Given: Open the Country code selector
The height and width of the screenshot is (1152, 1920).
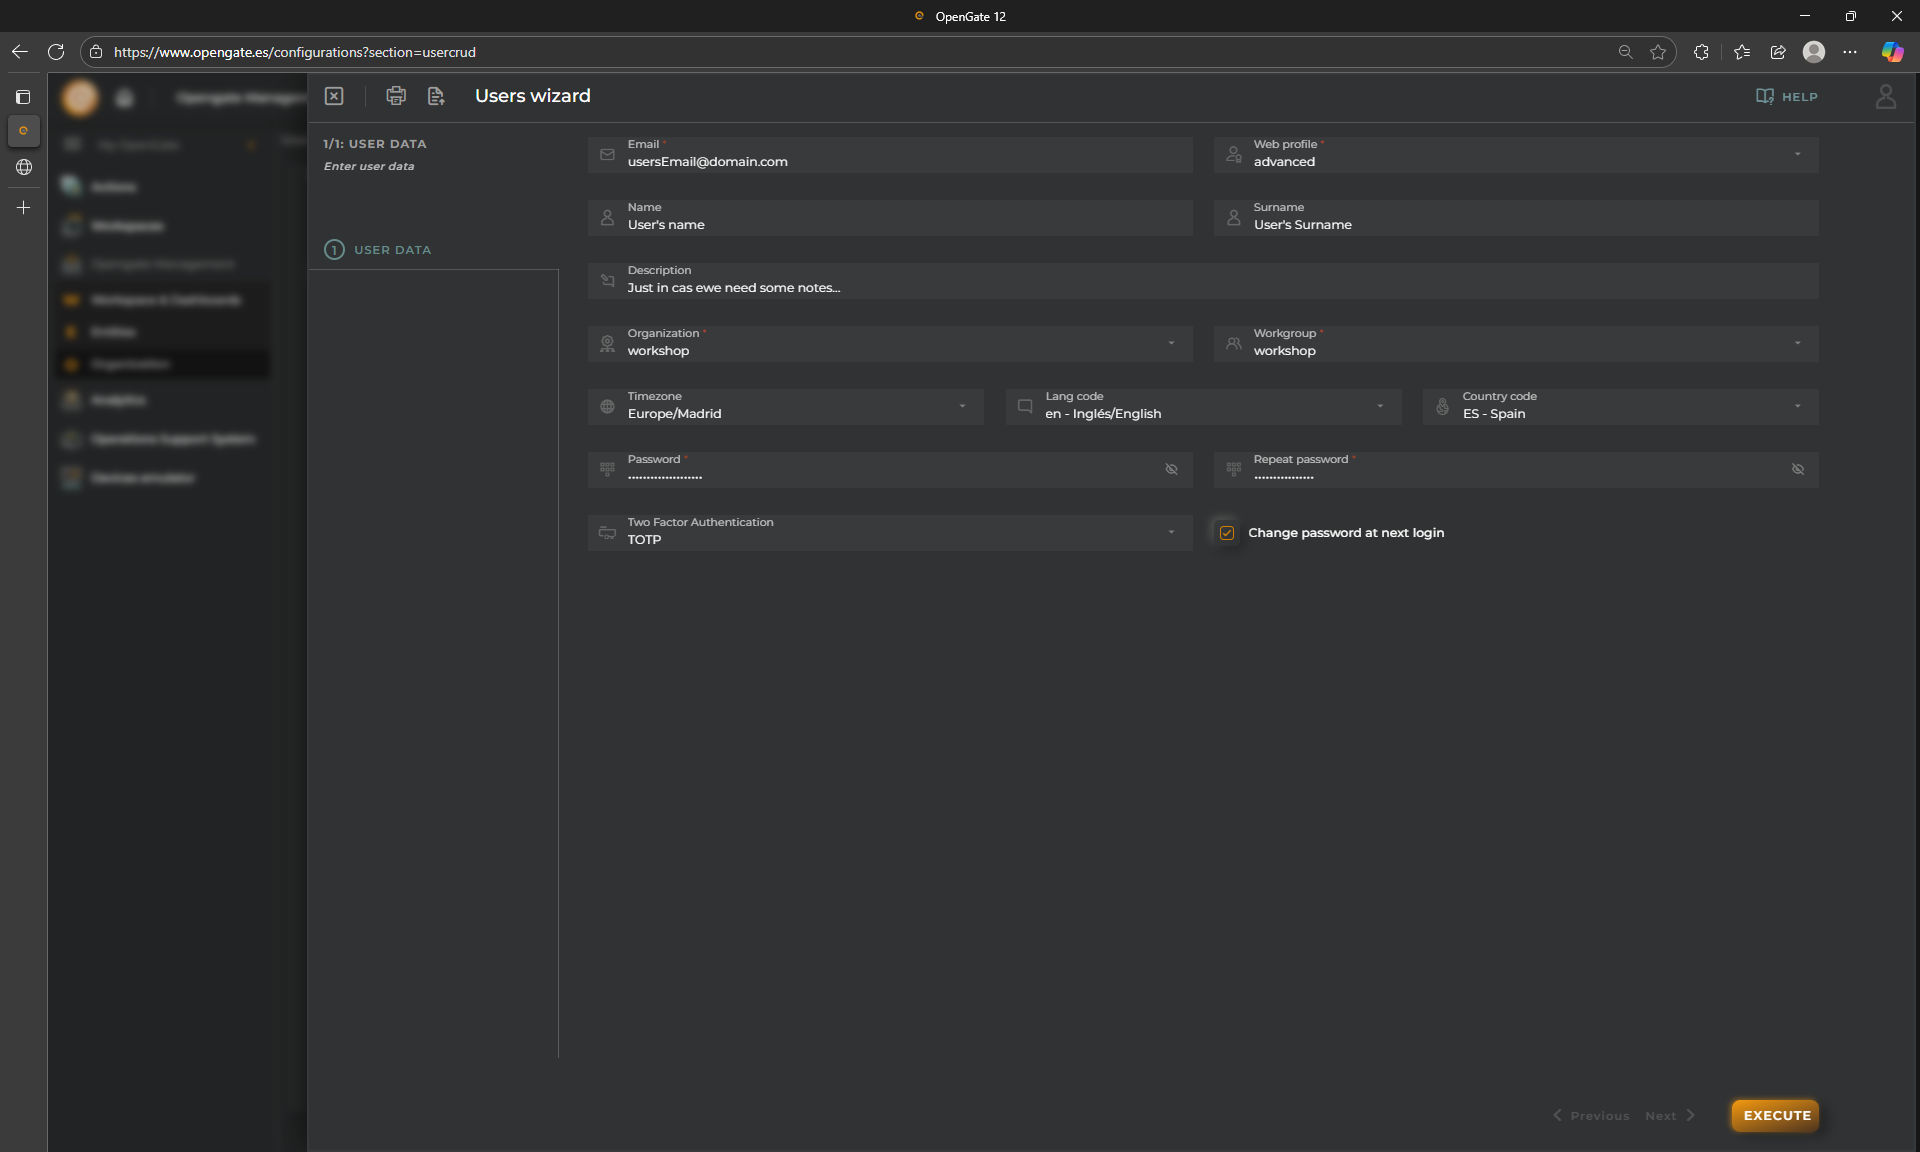Looking at the screenshot, I should coord(1797,406).
